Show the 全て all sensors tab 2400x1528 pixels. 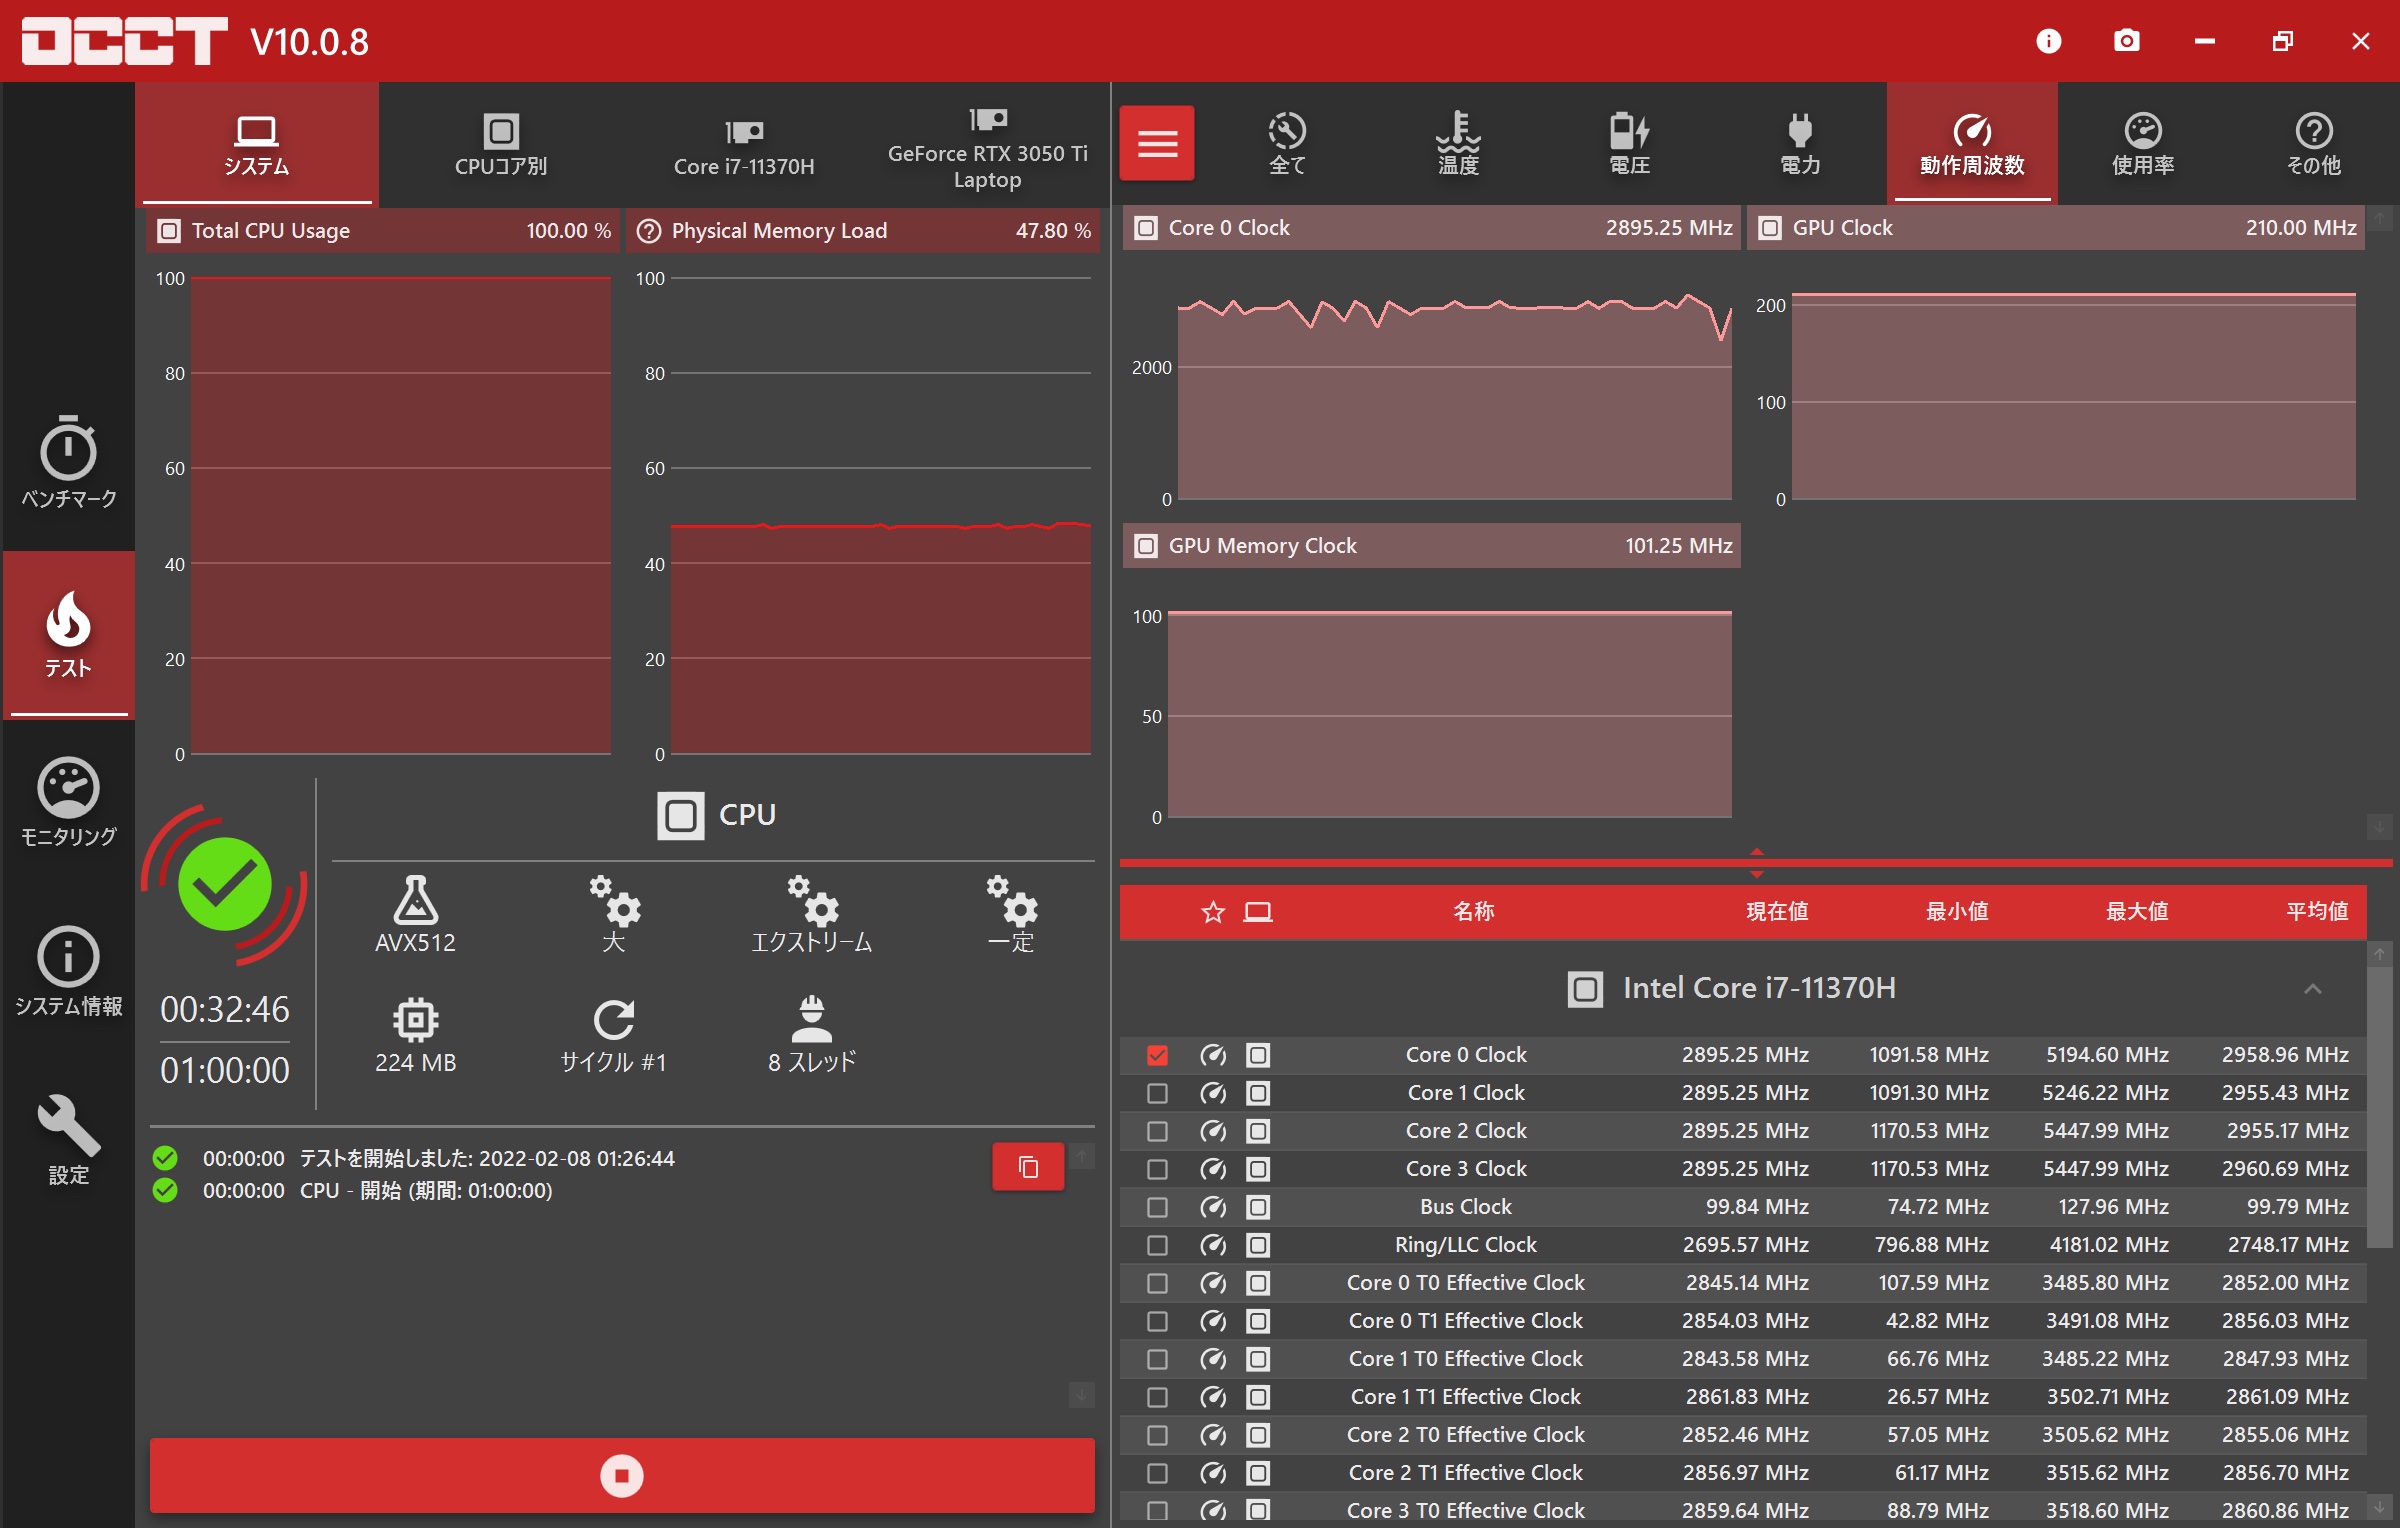tap(1287, 143)
